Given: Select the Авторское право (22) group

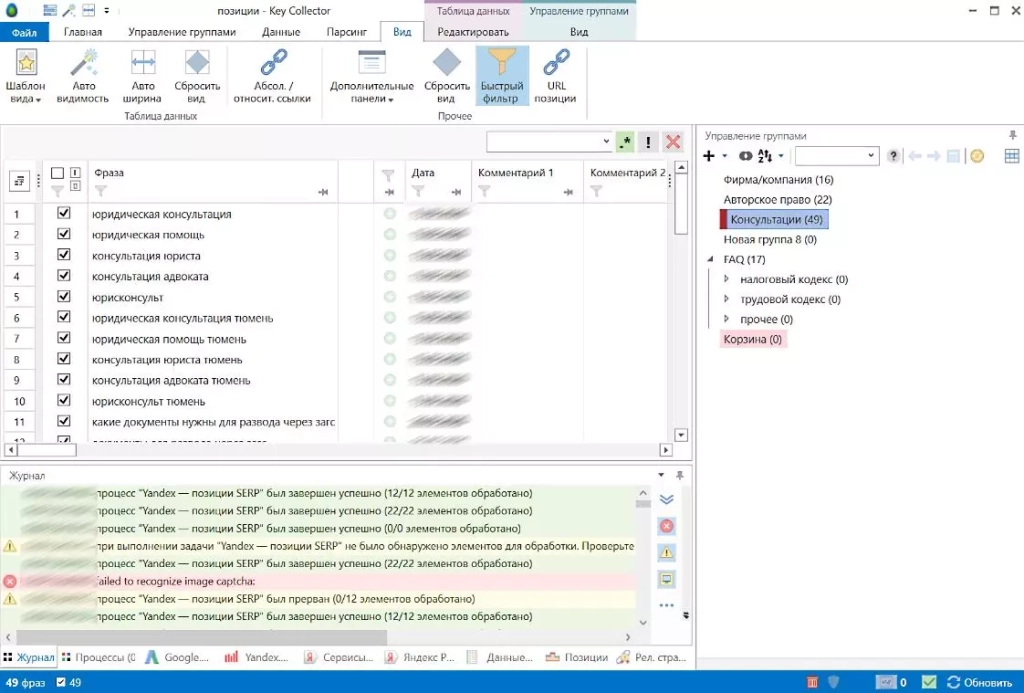Looking at the screenshot, I should pyautogui.click(x=778, y=199).
